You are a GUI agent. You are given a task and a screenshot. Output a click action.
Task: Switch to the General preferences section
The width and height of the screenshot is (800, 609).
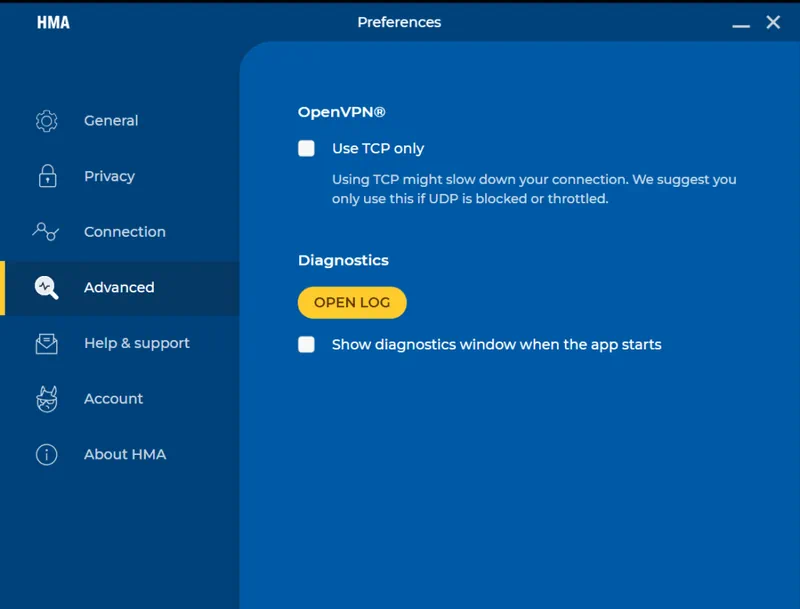point(110,120)
